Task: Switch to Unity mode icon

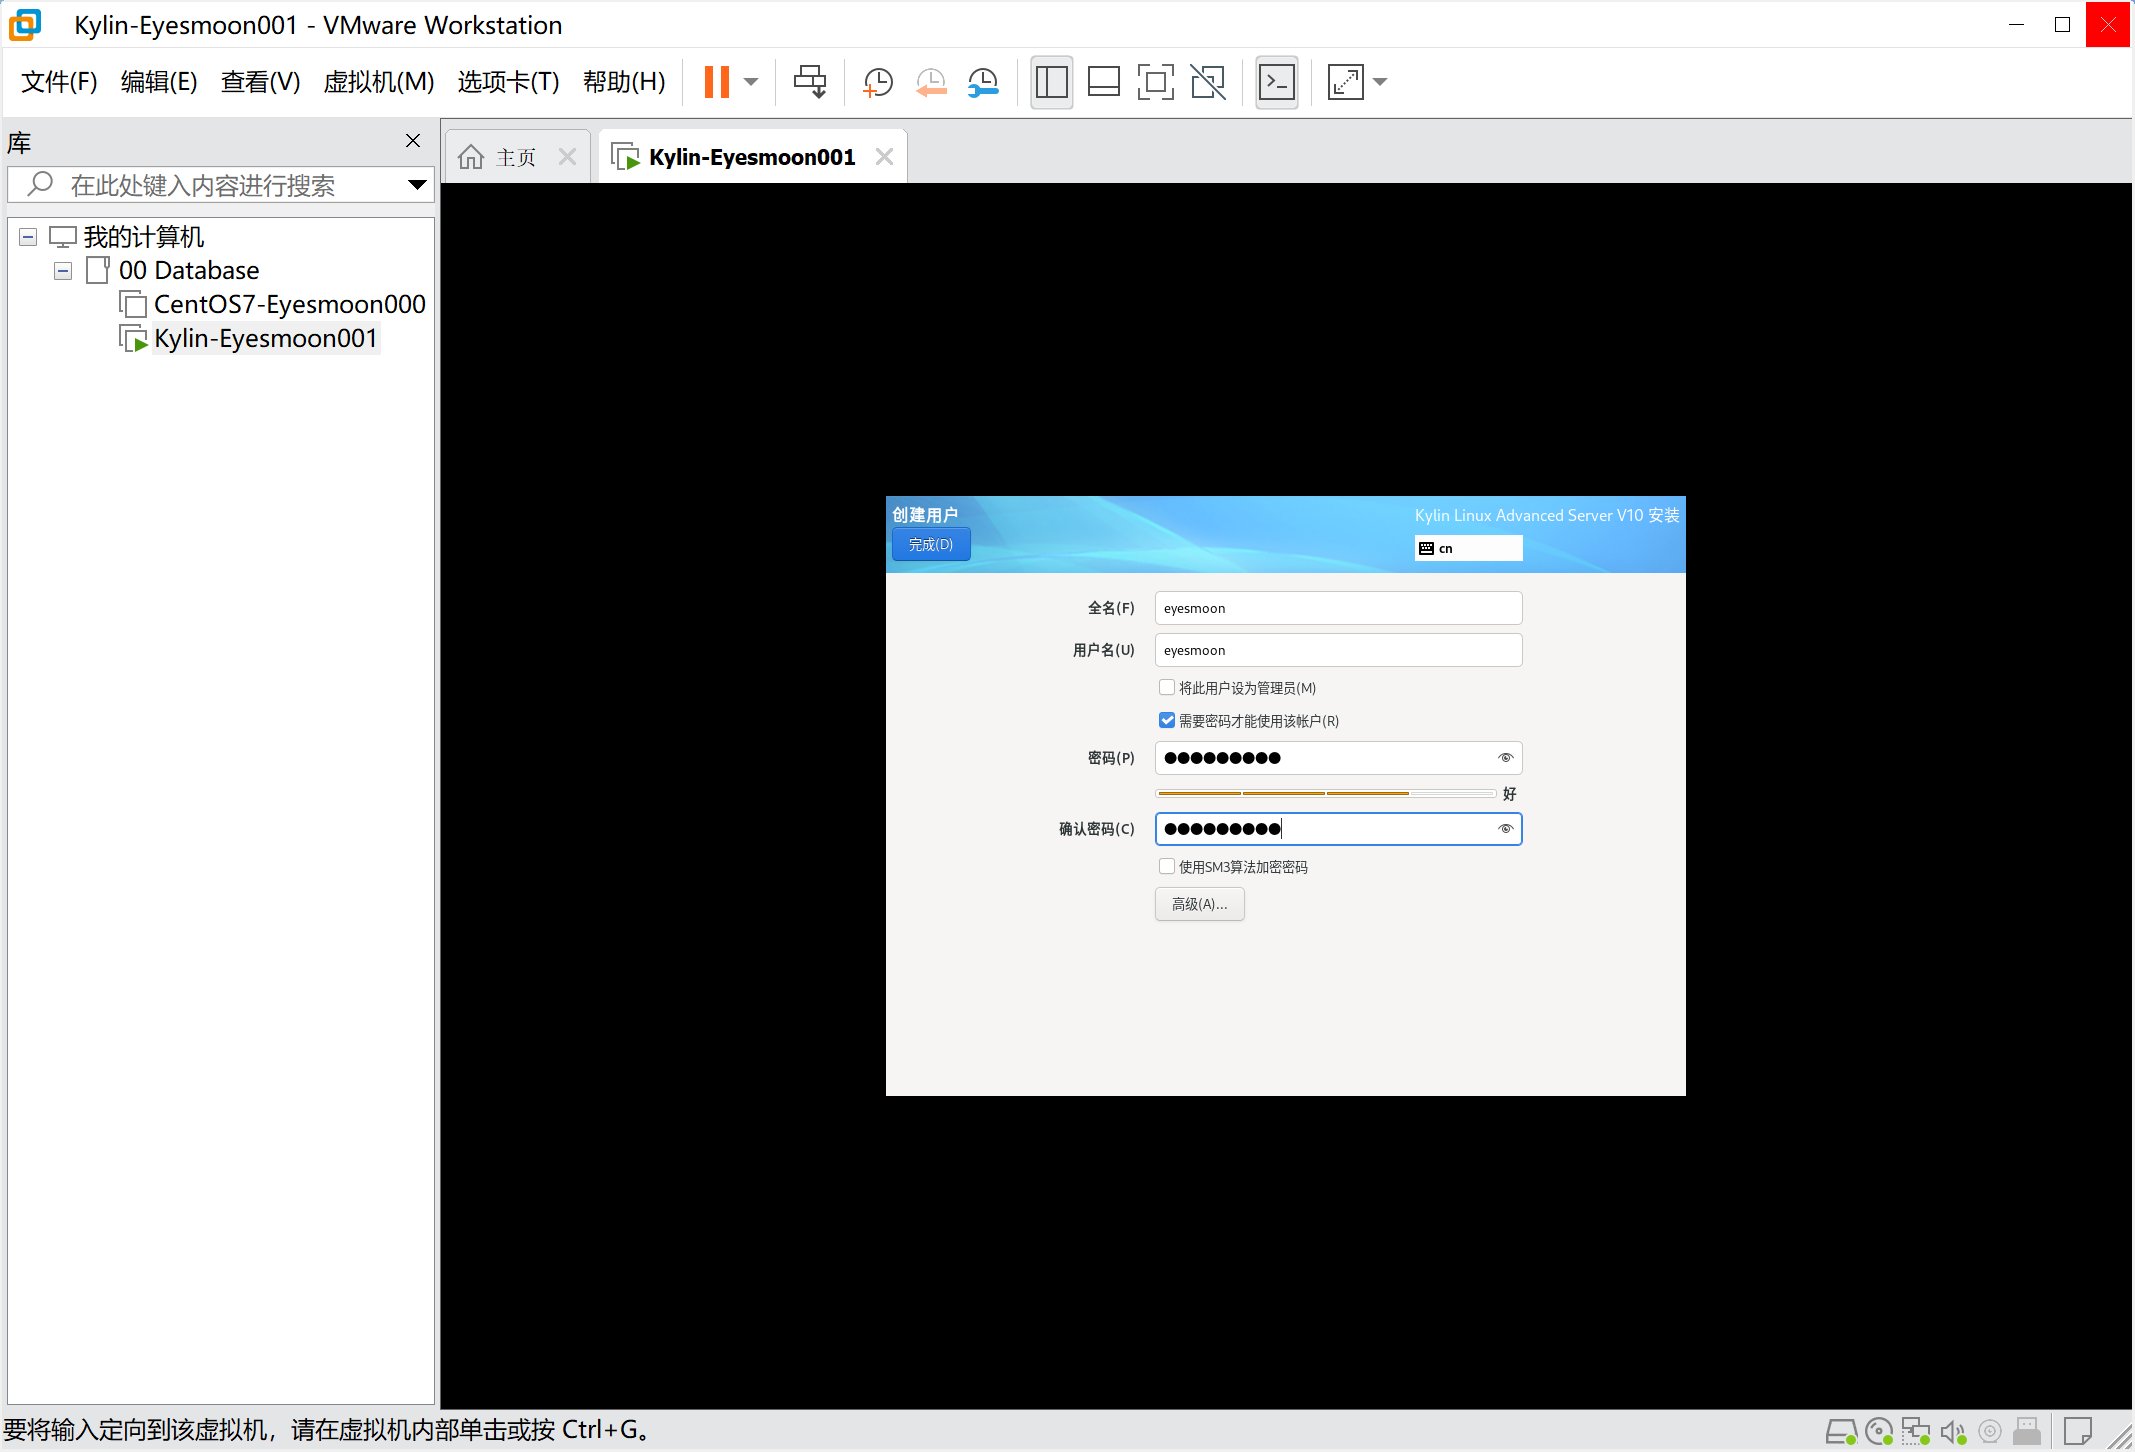Action: [1208, 82]
